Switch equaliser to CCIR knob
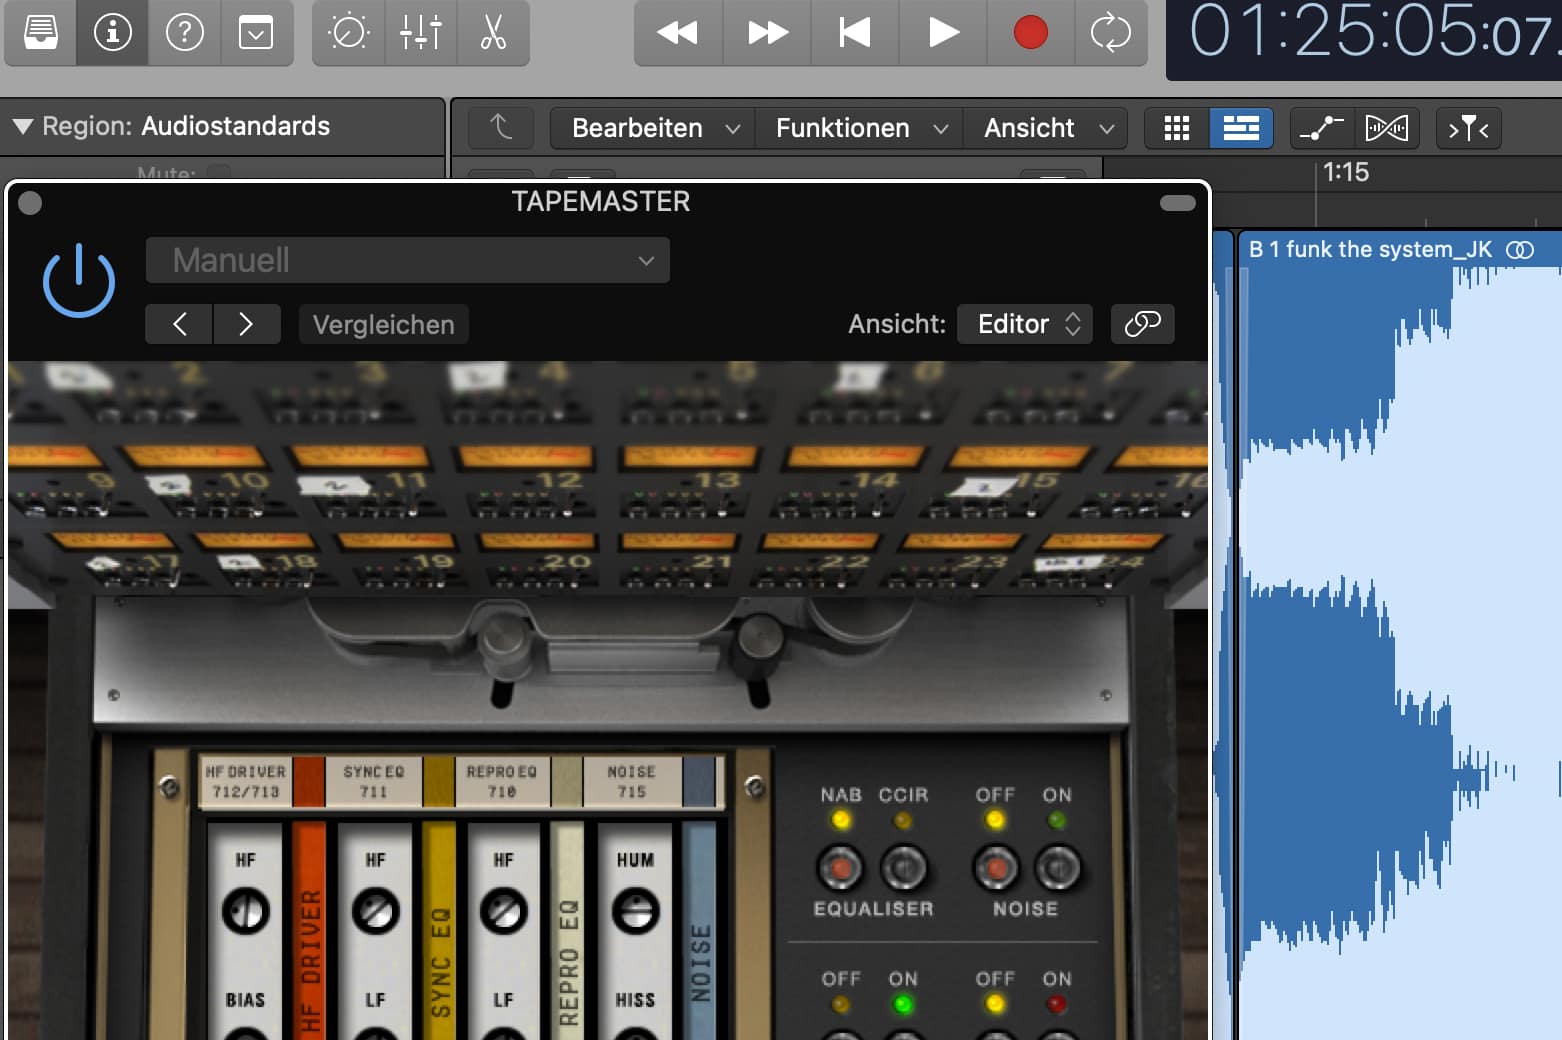The image size is (1562, 1040). tap(903, 868)
